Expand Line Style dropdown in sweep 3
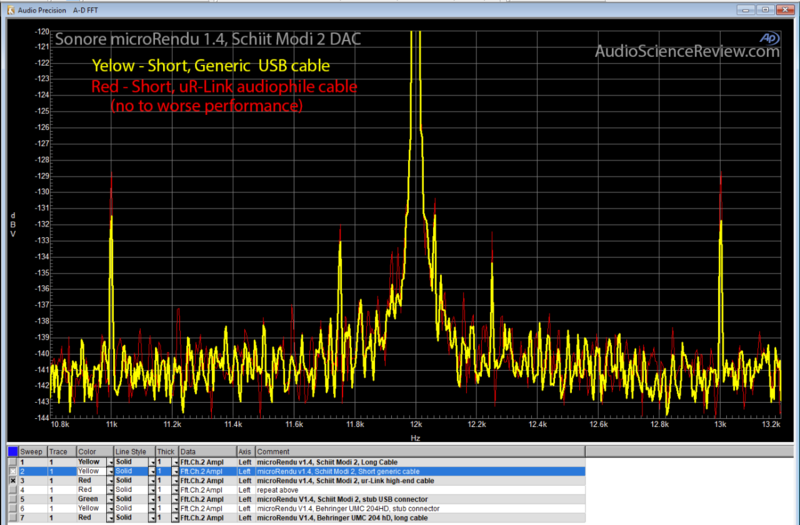Image resolution: width=800 pixels, height=525 pixels. (x=151, y=481)
